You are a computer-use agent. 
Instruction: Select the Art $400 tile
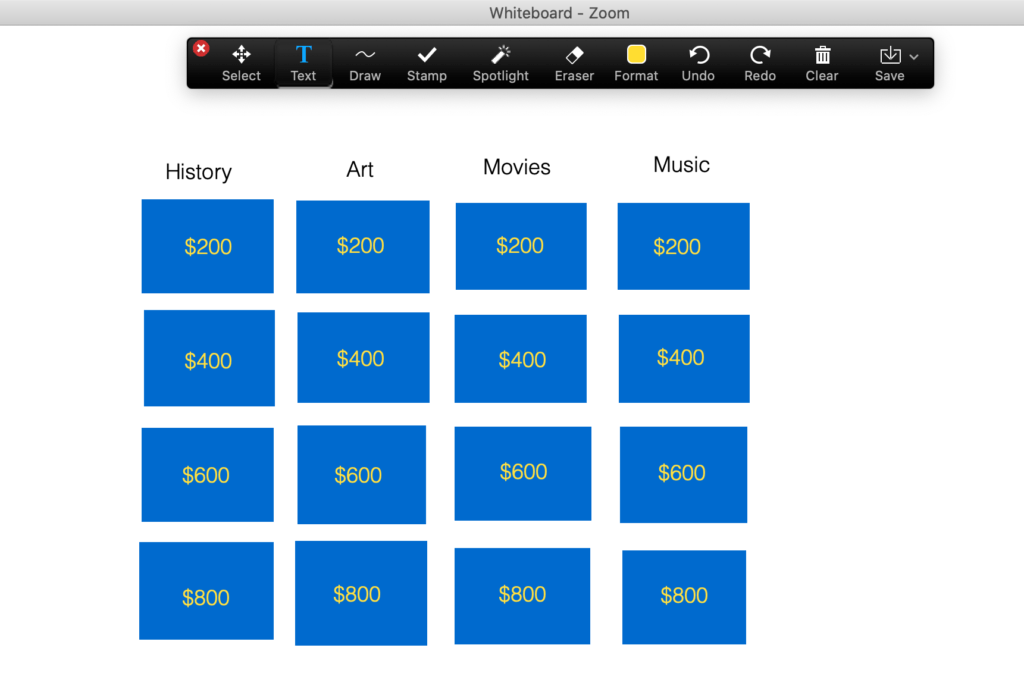point(363,358)
